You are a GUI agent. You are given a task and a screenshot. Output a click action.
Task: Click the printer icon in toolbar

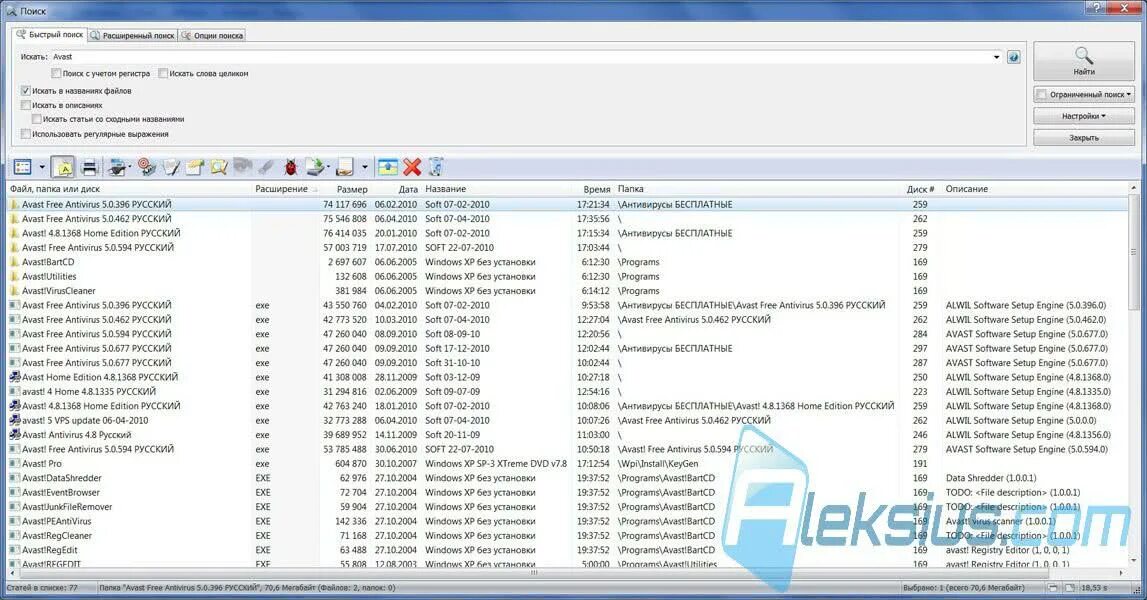coord(89,168)
